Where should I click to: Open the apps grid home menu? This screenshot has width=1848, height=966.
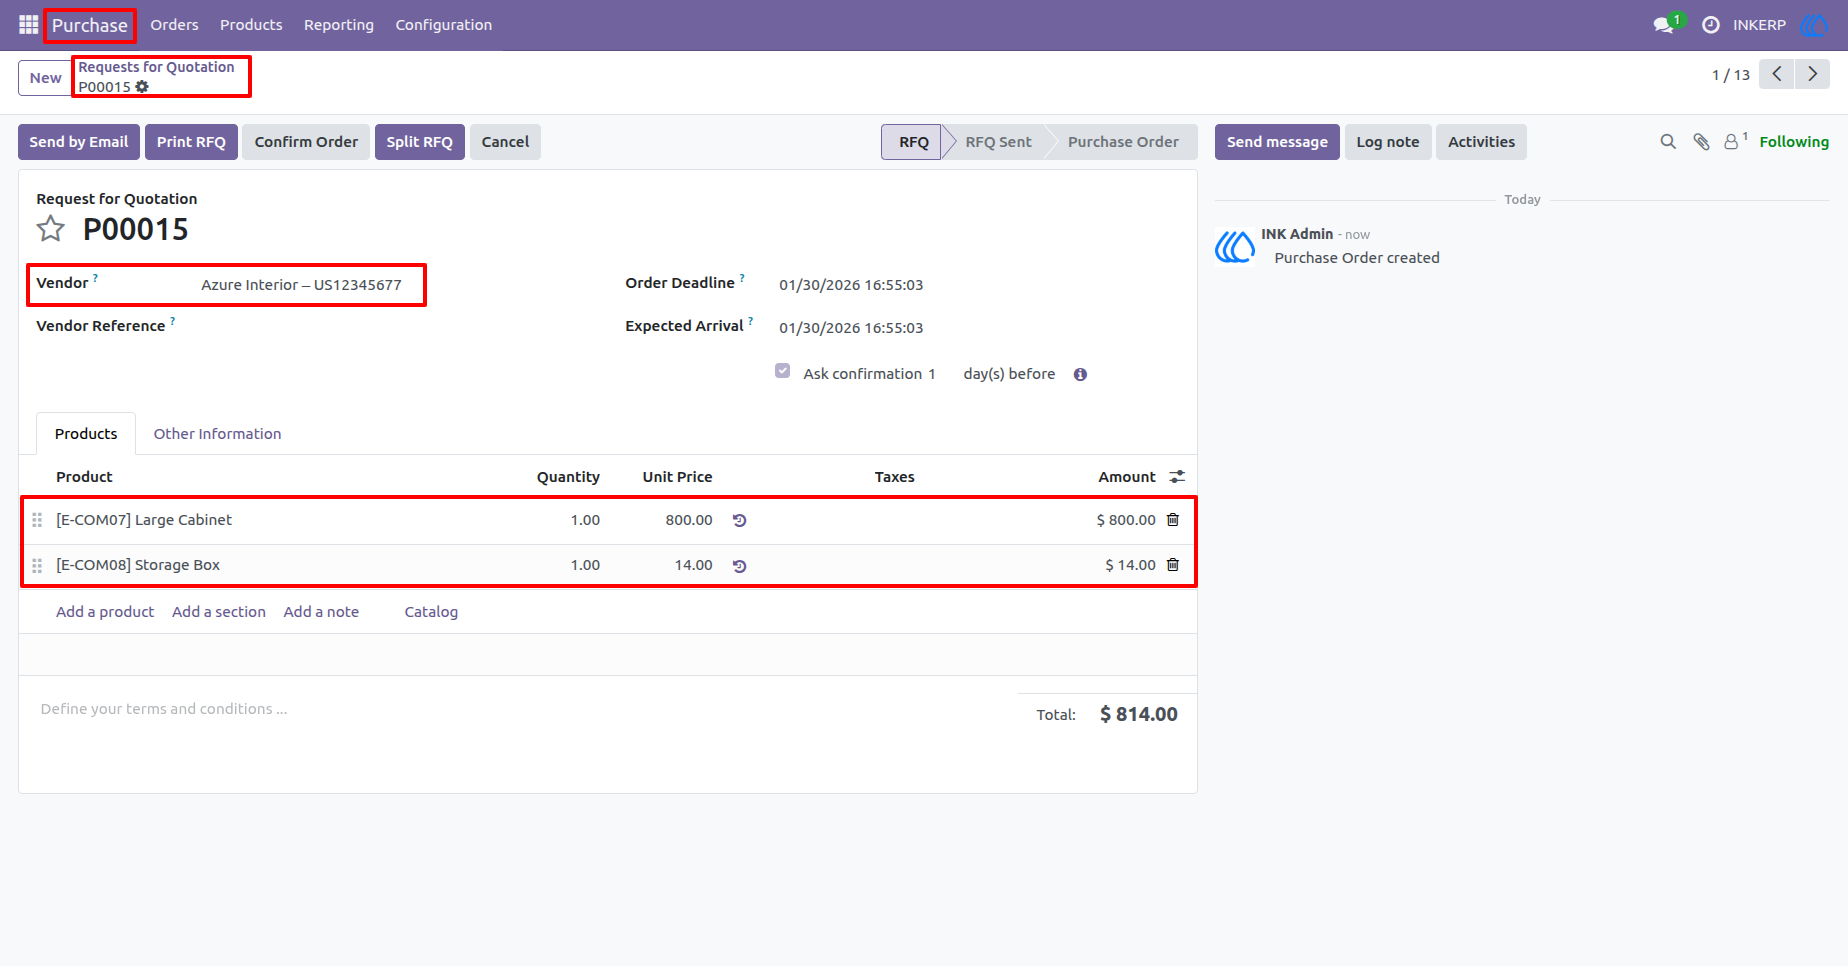coord(28,24)
